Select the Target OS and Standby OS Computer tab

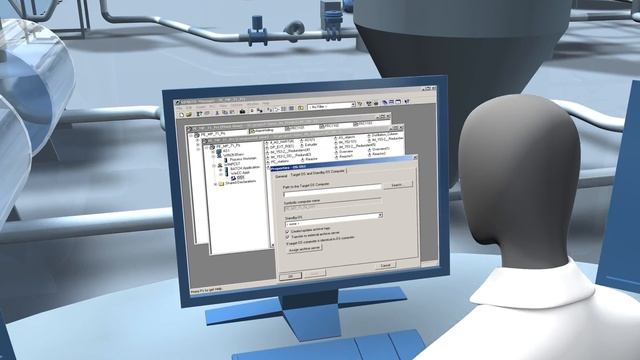click(x=317, y=173)
